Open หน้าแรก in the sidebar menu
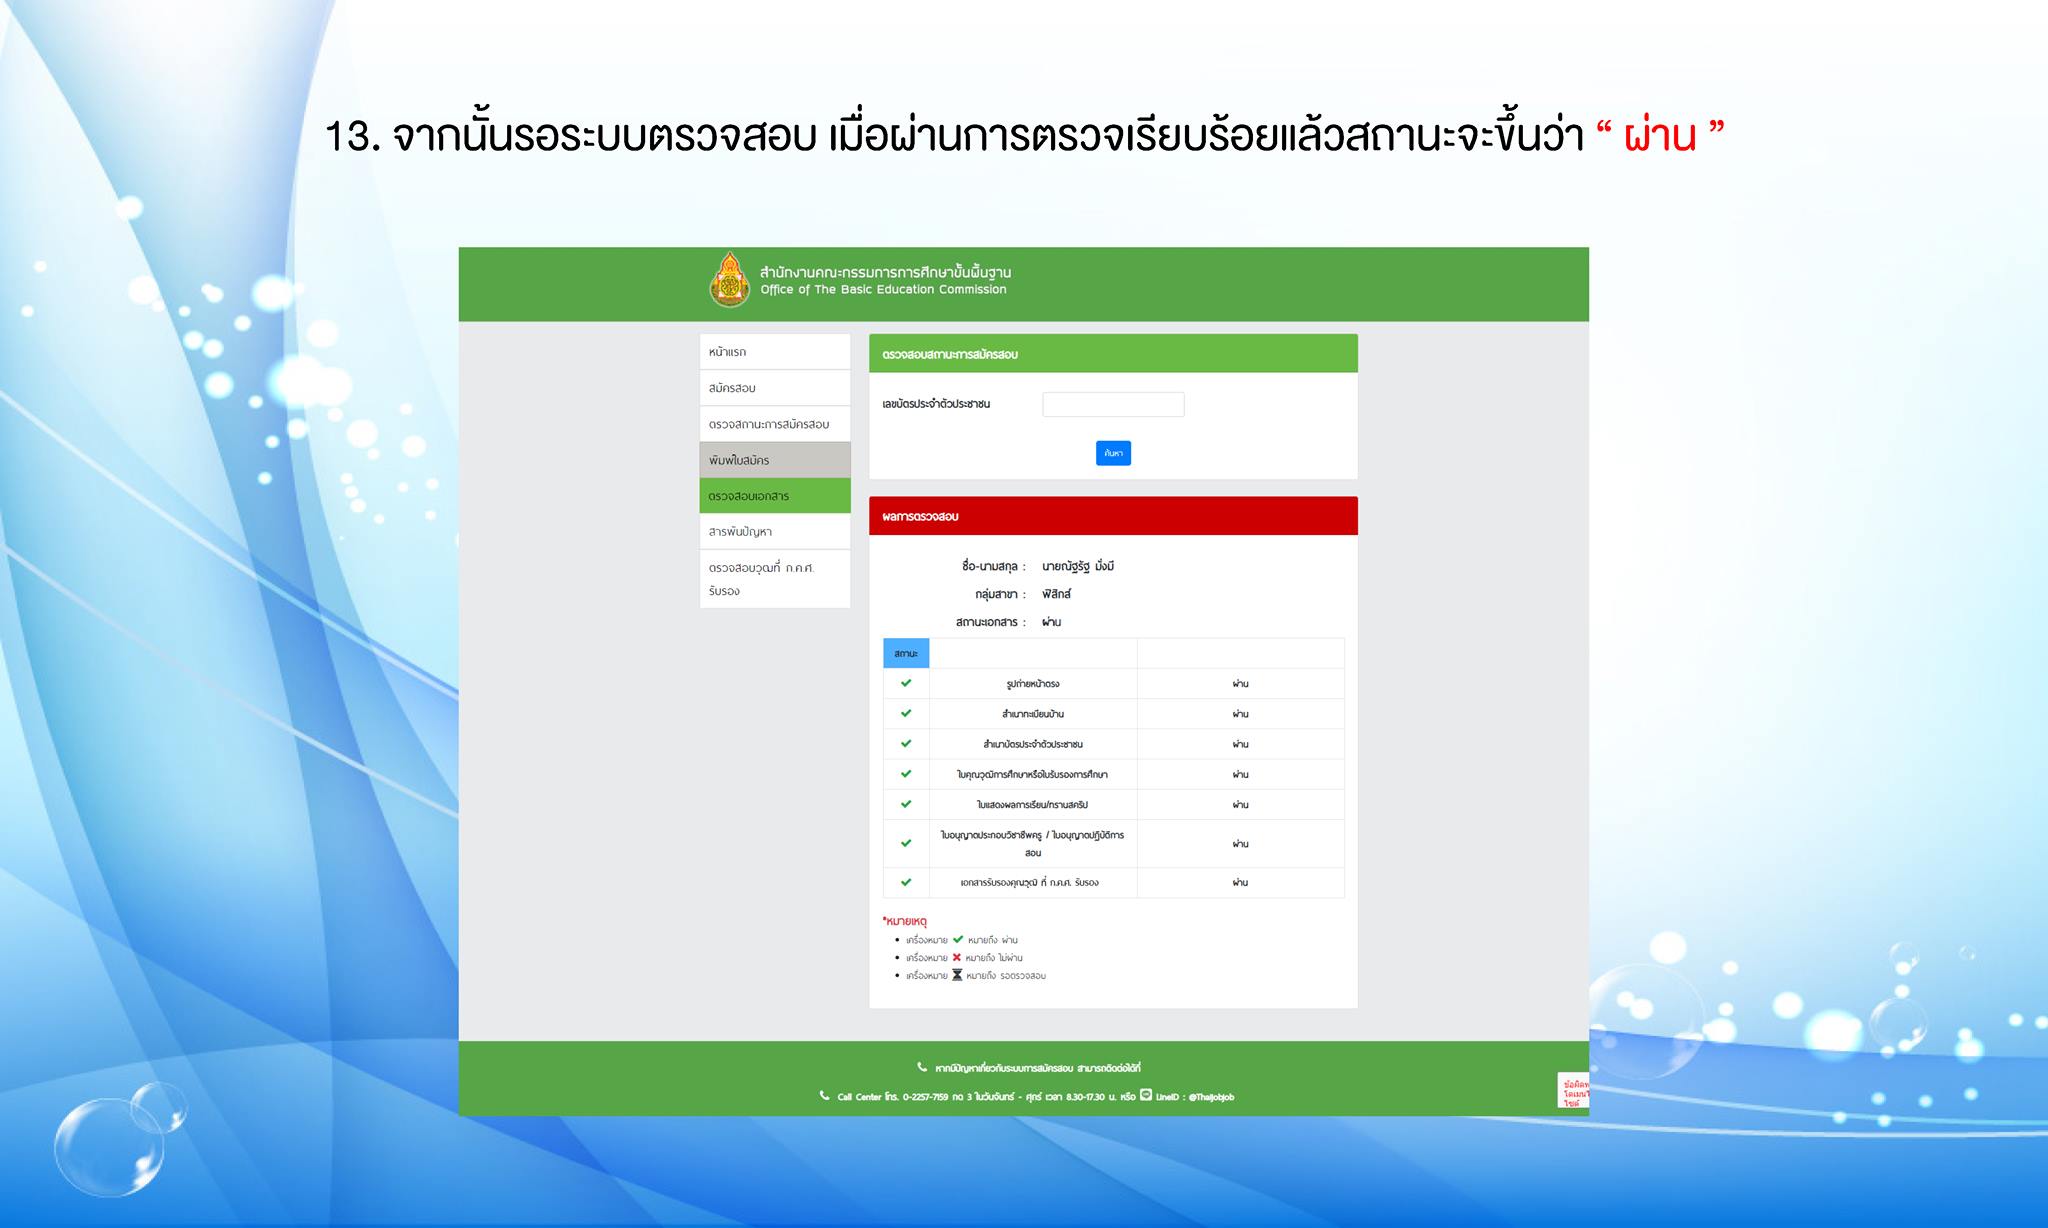The width and height of the screenshot is (2048, 1228). 774,352
